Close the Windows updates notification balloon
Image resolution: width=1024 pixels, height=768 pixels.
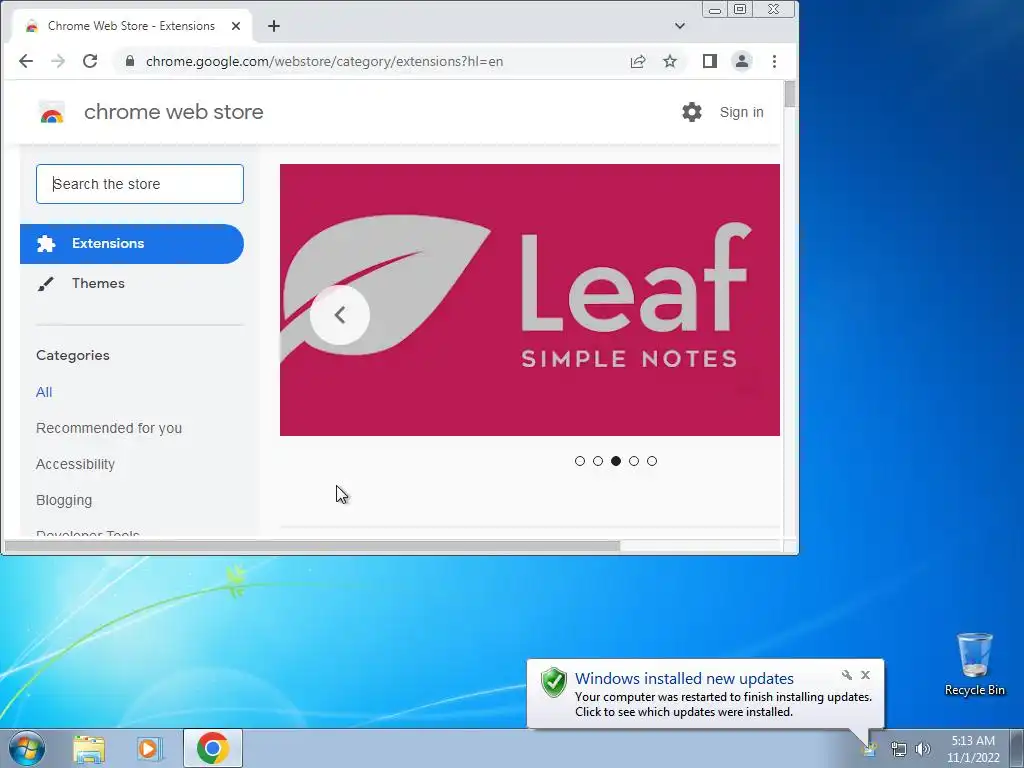pos(865,675)
